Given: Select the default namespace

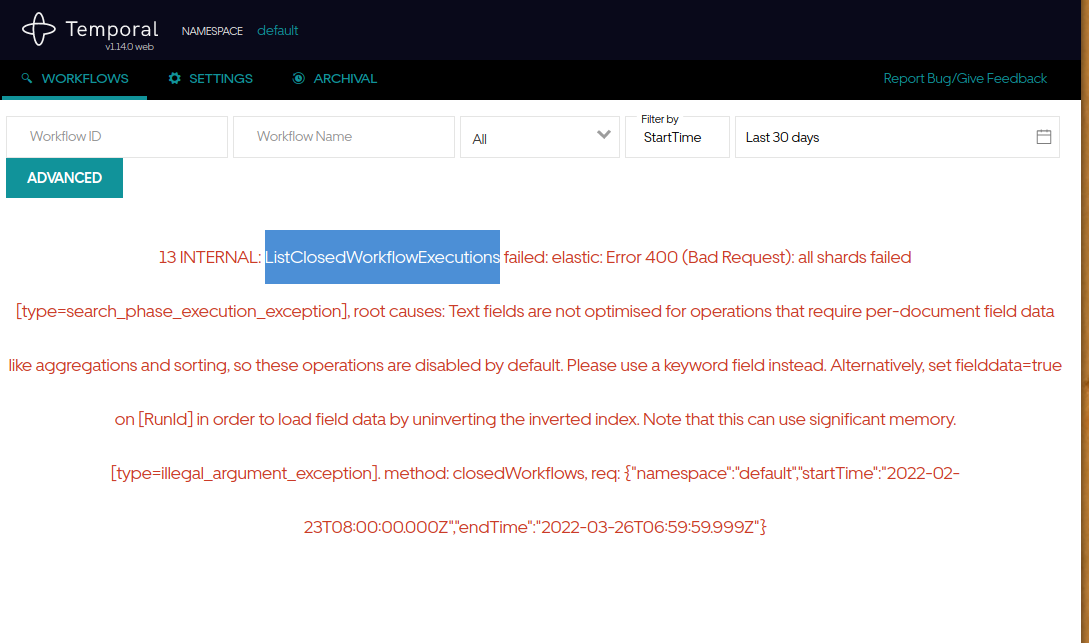Looking at the screenshot, I should tap(277, 30).
